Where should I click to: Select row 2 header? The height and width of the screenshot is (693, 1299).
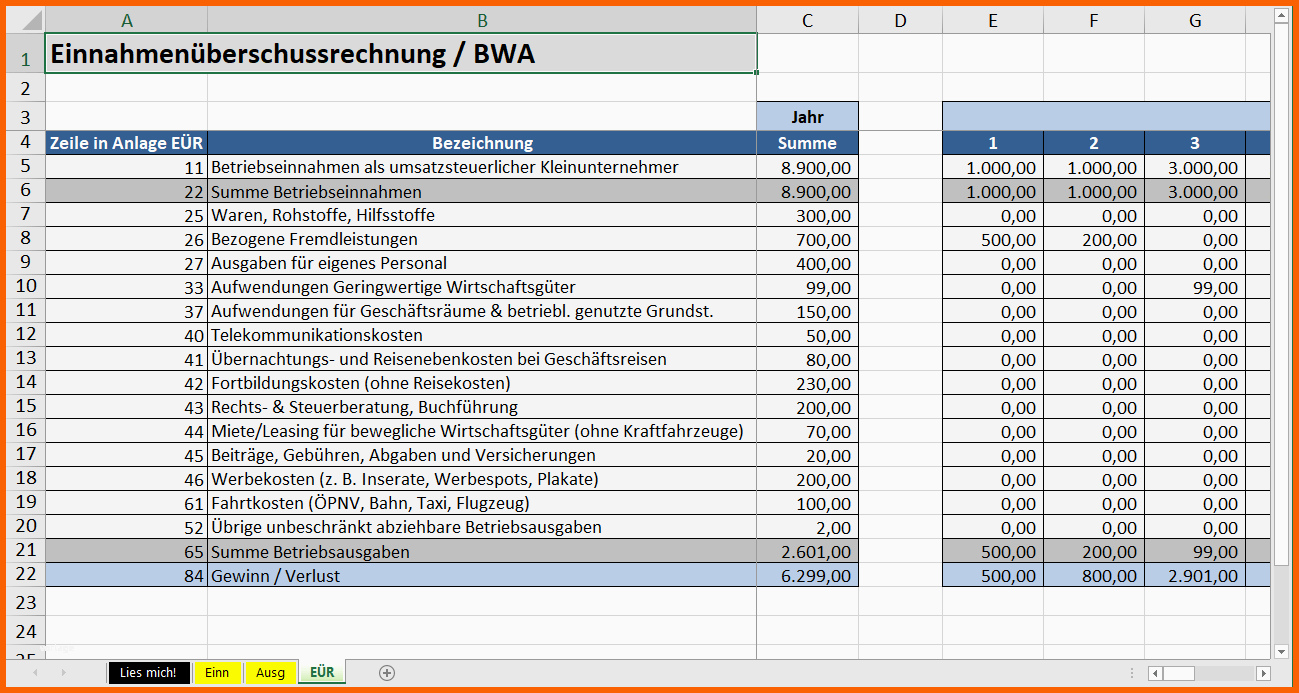pyautogui.click(x=25, y=88)
